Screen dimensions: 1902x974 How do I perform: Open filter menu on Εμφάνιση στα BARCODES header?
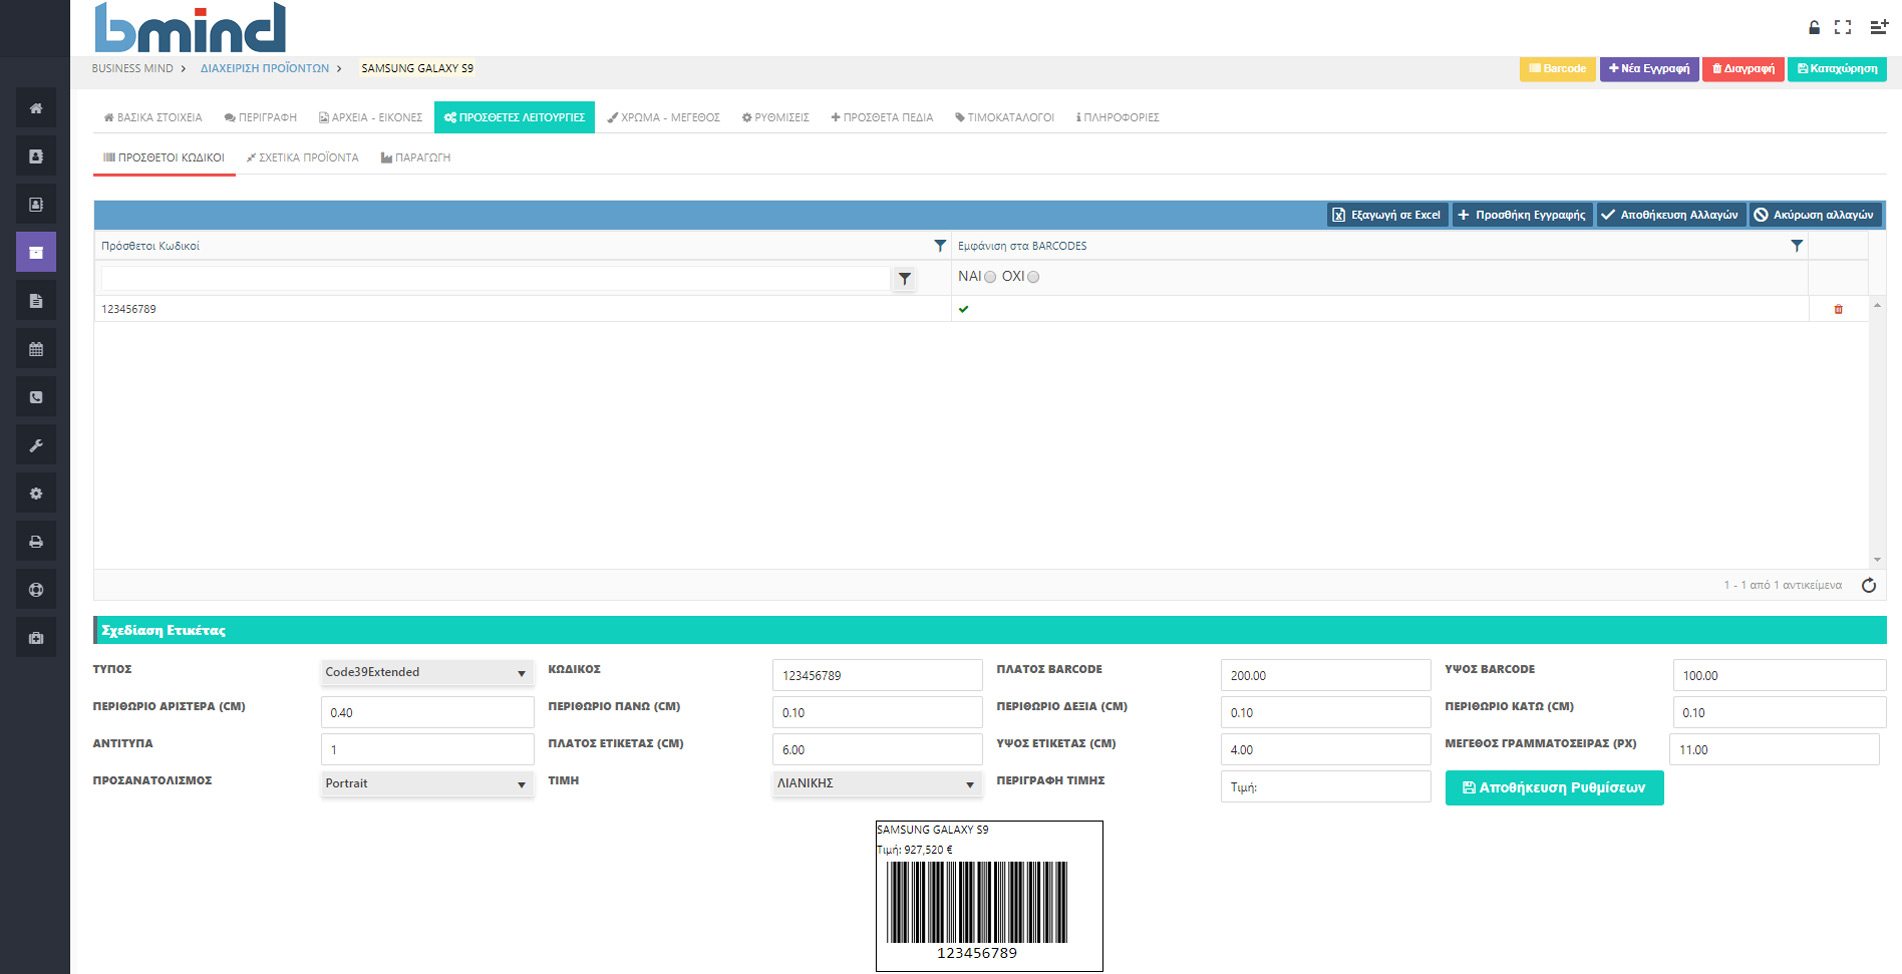coord(1796,245)
